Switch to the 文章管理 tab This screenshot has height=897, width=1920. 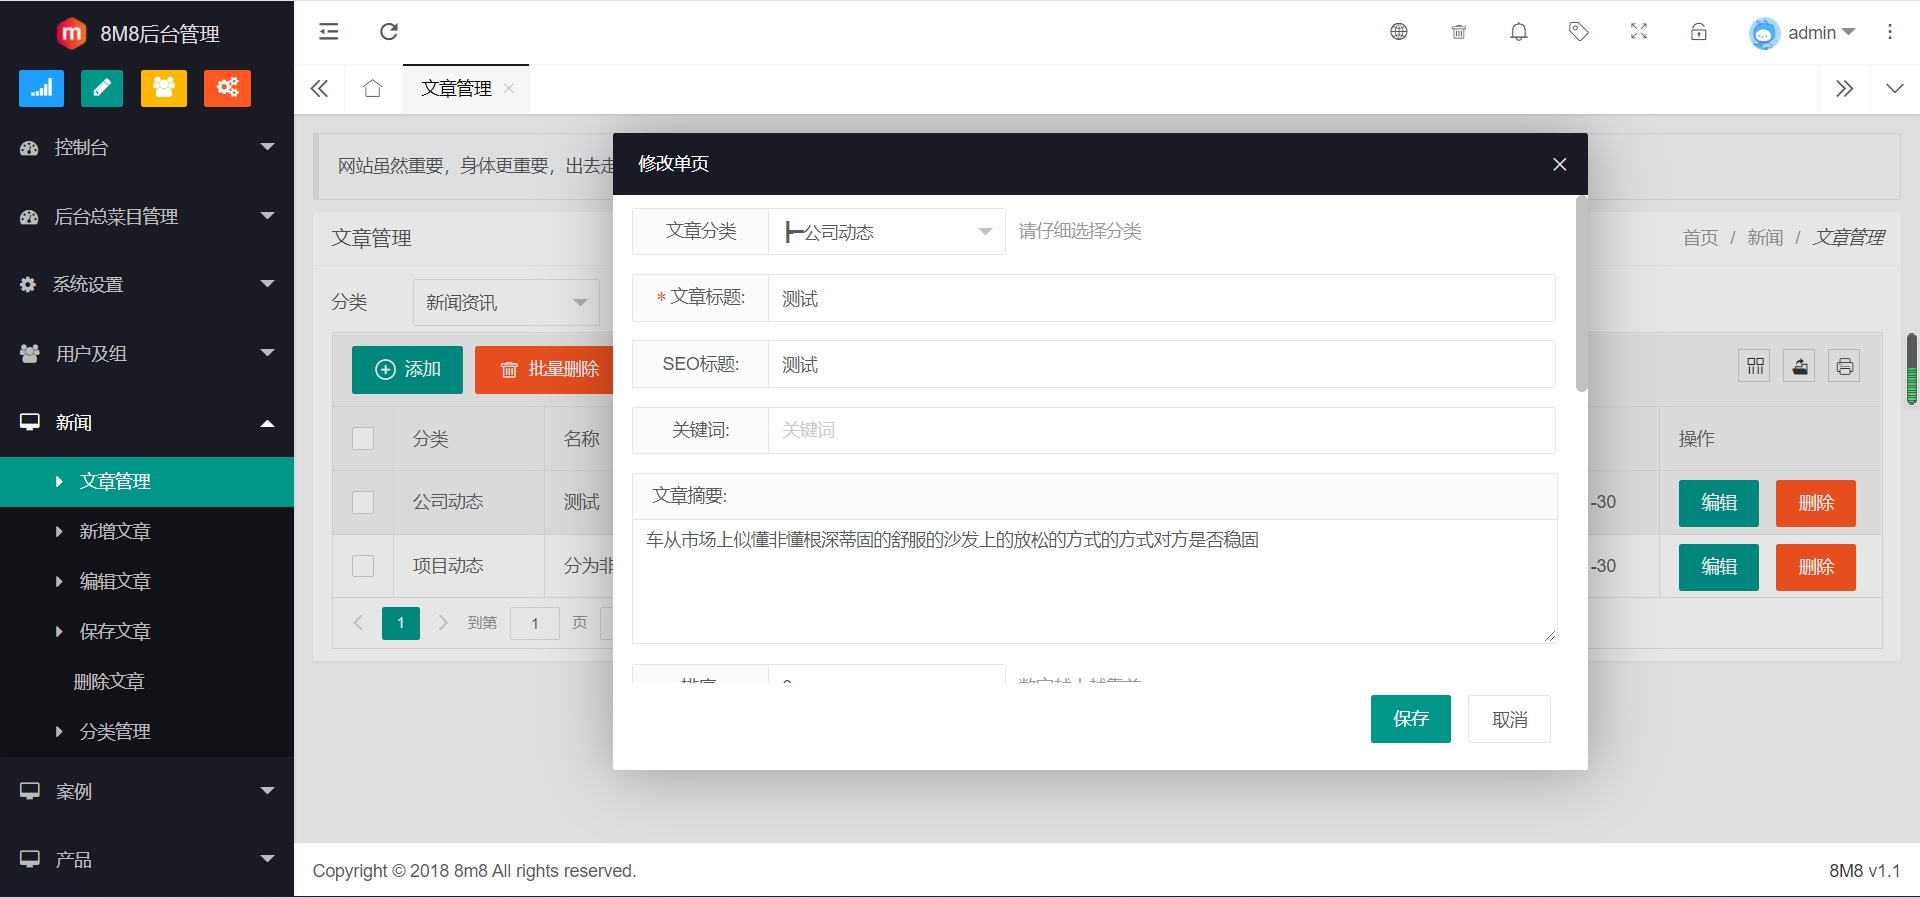(456, 89)
